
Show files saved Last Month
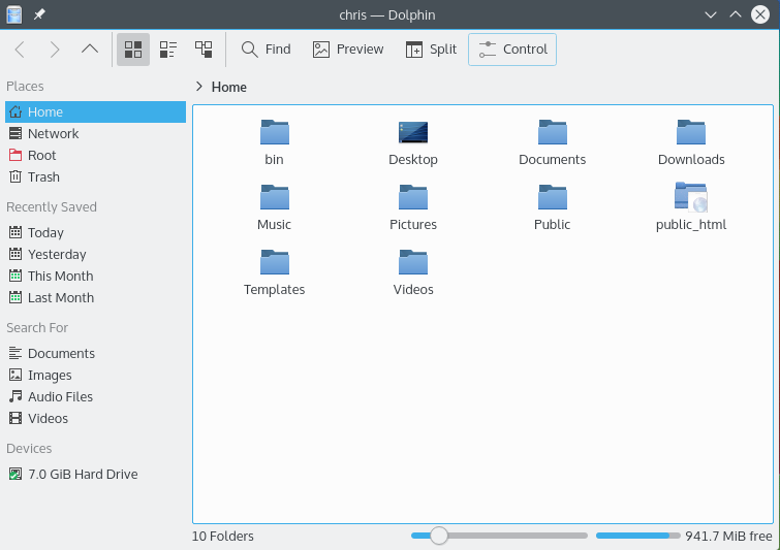pyautogui.click(x=96, y=297)
